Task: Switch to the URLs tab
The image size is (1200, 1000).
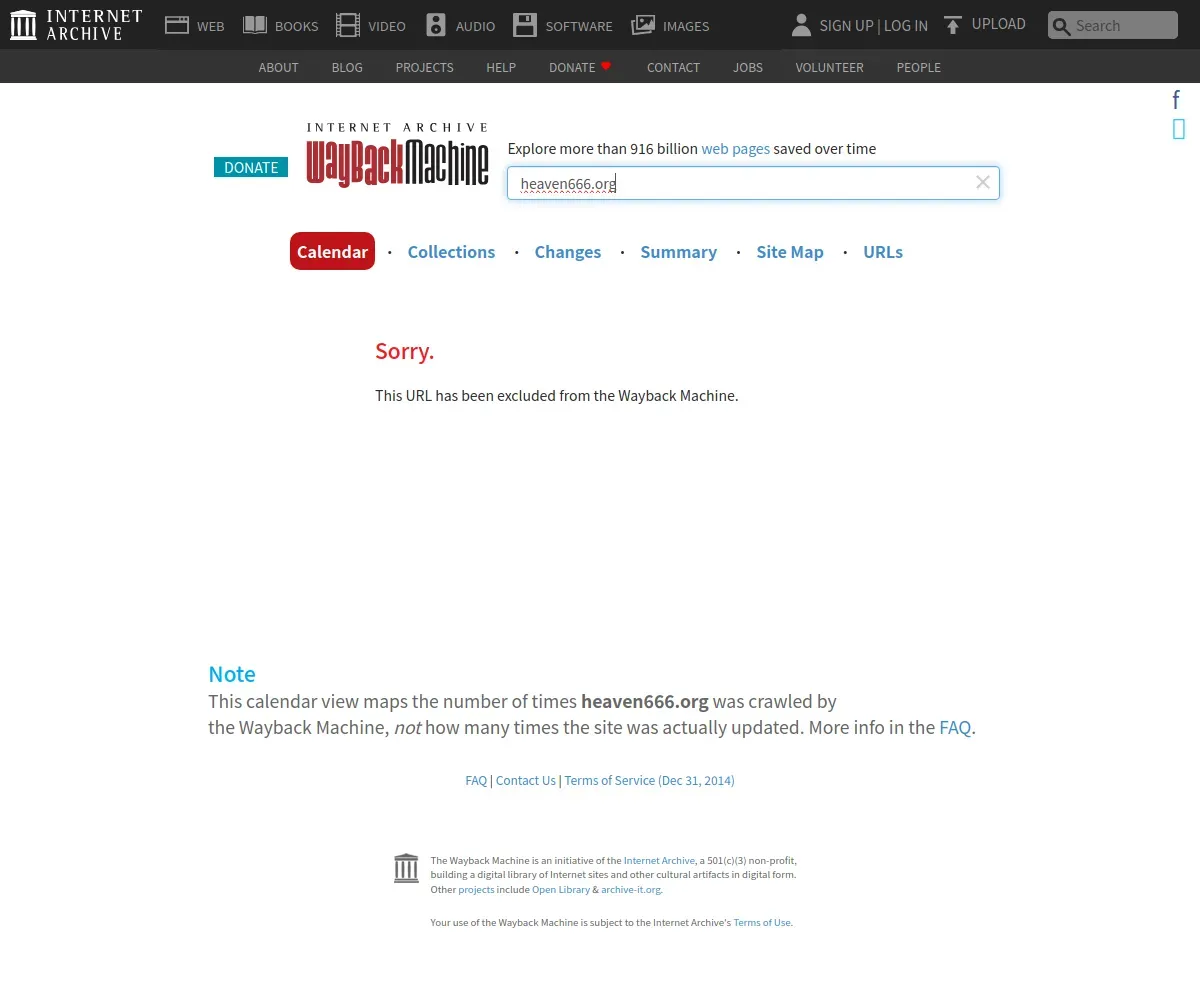Action: tap(883, 252)
